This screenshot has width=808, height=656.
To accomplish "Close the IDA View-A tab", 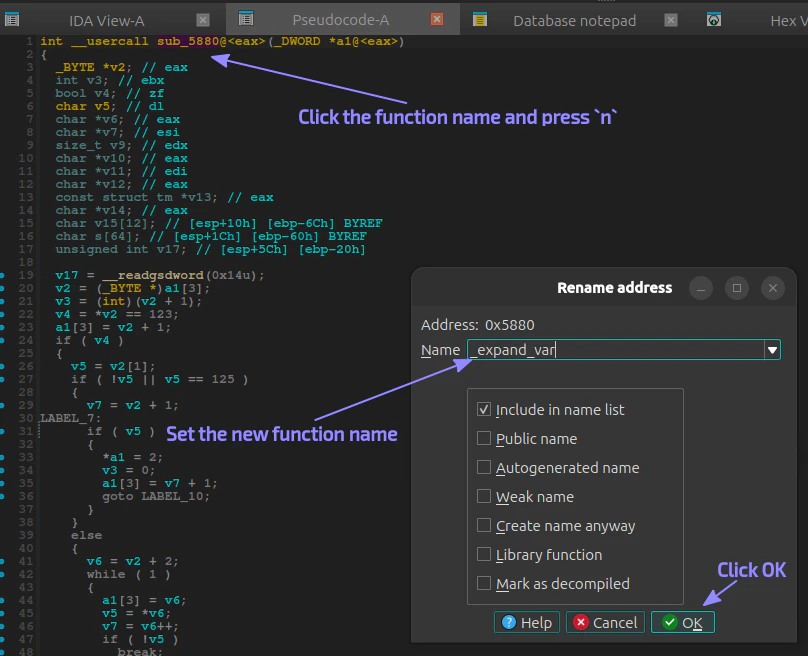I will pos(203,20).
